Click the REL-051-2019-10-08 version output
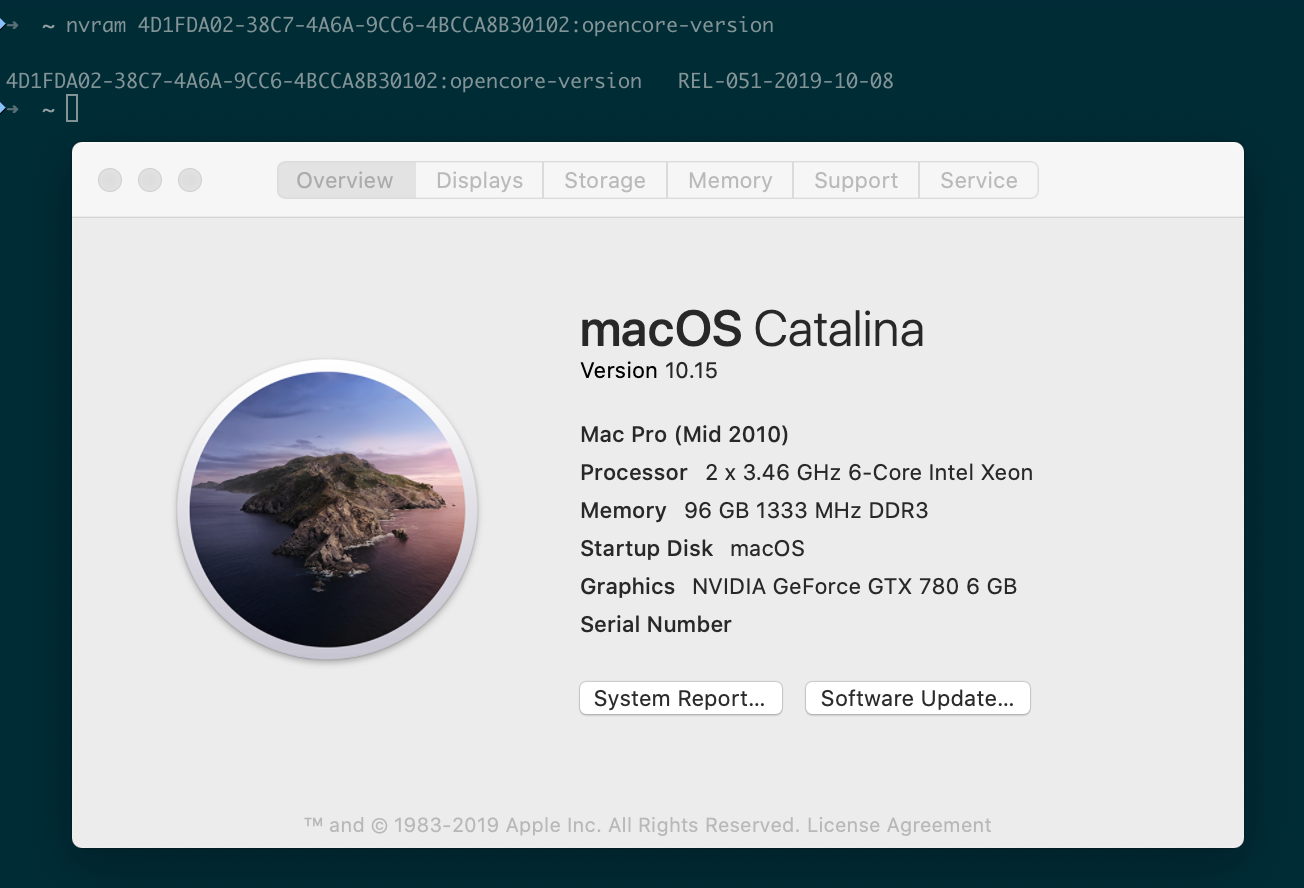 [x=785, y=81]
